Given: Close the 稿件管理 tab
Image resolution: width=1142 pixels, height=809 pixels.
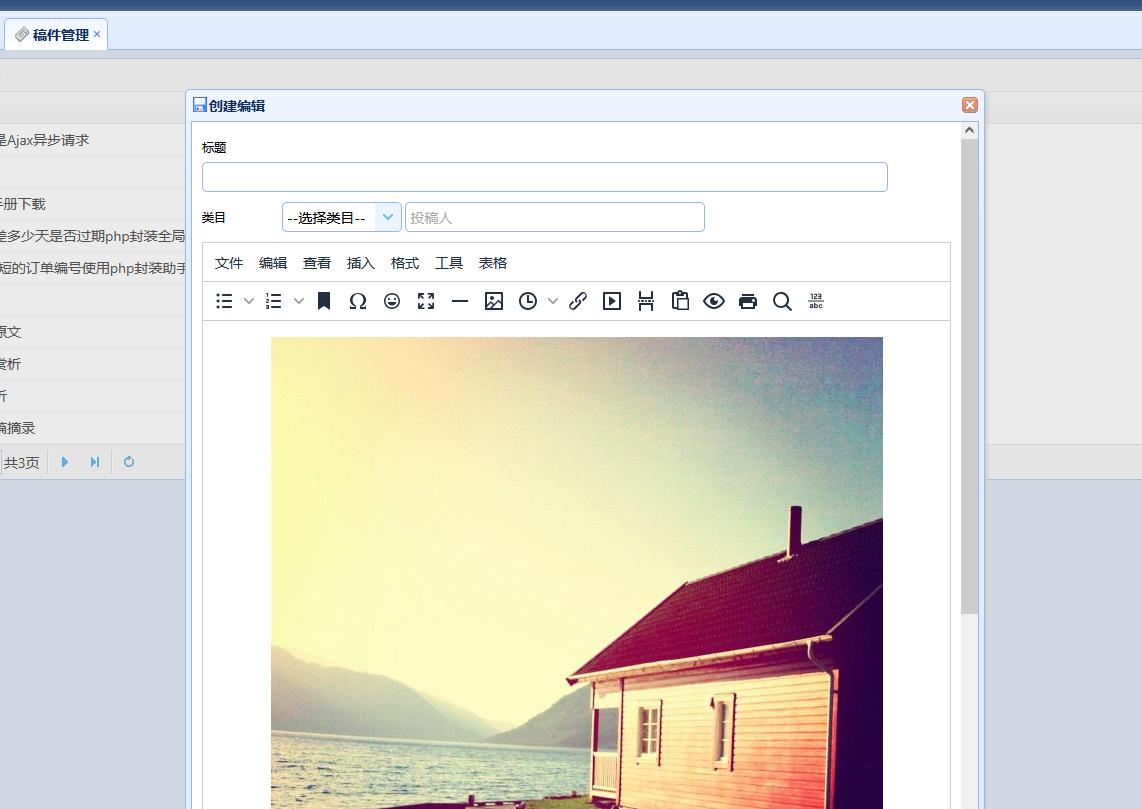Looking at the screenshot, I should click(97, 34).
